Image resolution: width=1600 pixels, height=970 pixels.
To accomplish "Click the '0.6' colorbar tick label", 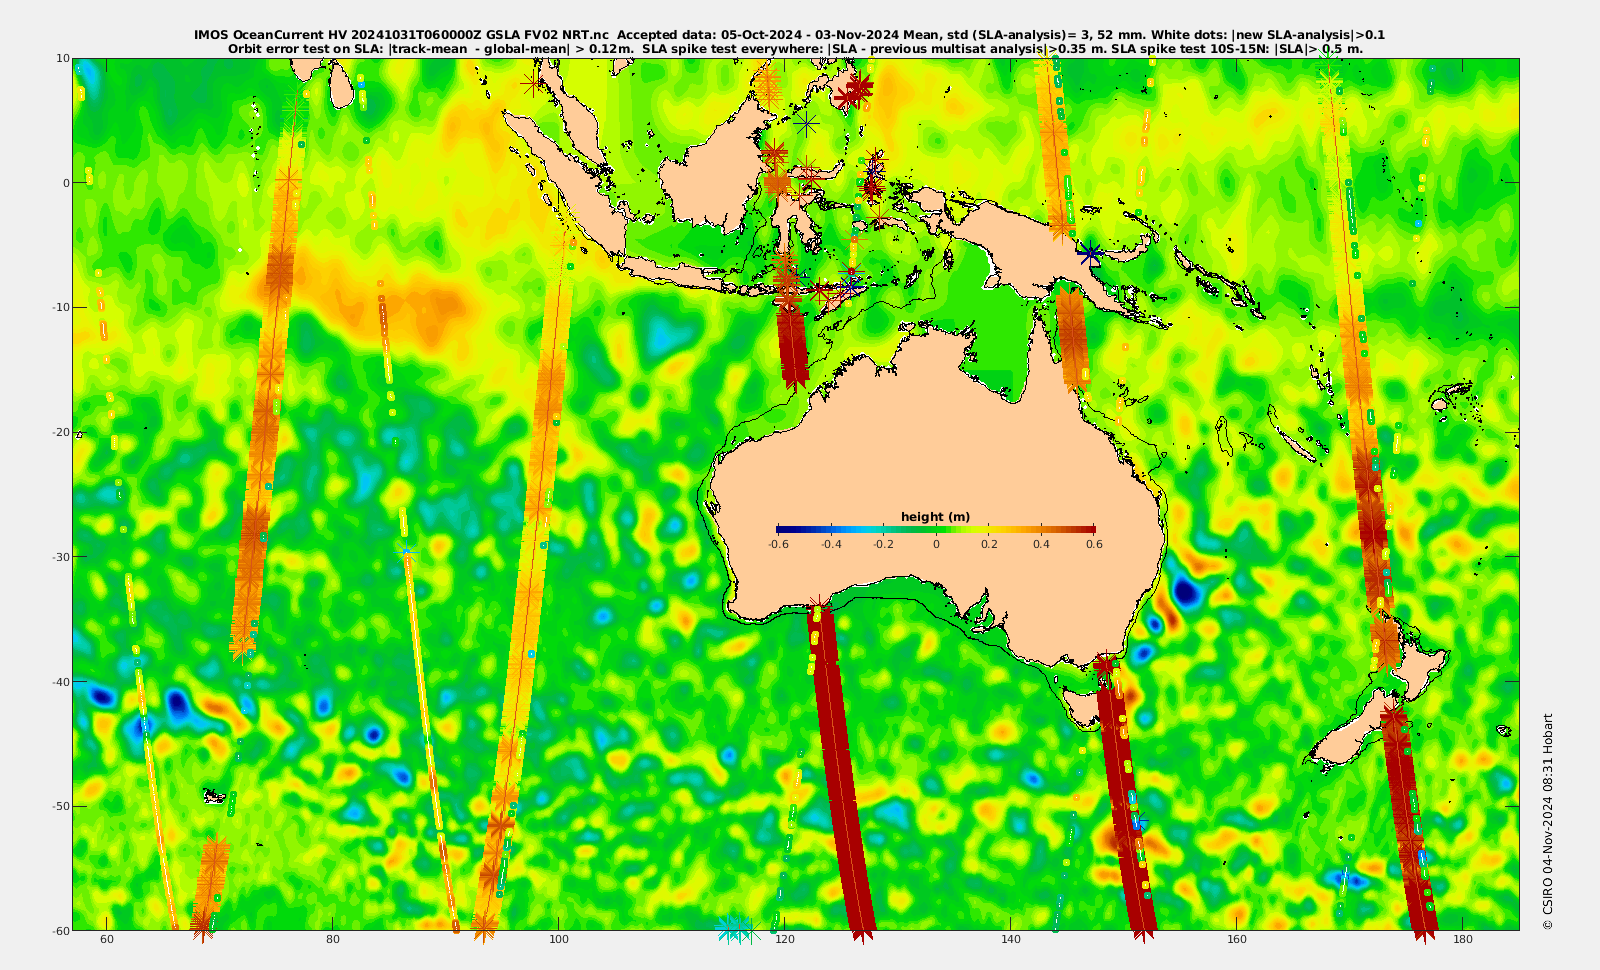I will (x=1094, y=545).
